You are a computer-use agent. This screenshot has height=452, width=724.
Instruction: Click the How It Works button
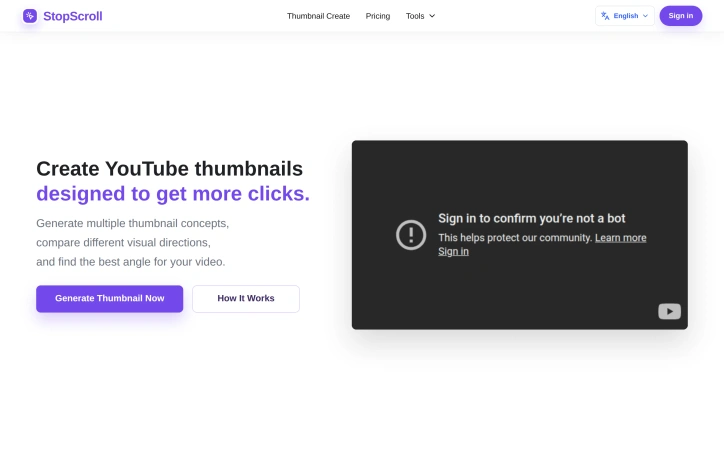[246, 299]
